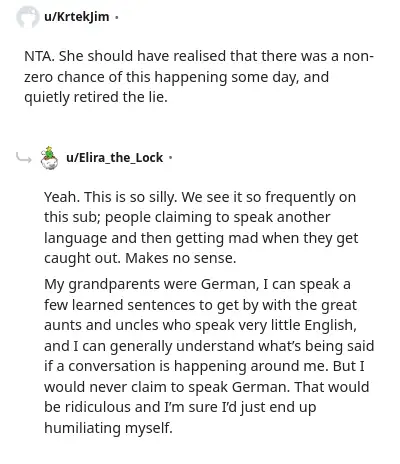This screenshot has width=400, height=464.
Task: Click the line "few learned sentences to get by"
Action: pos(200,305)
